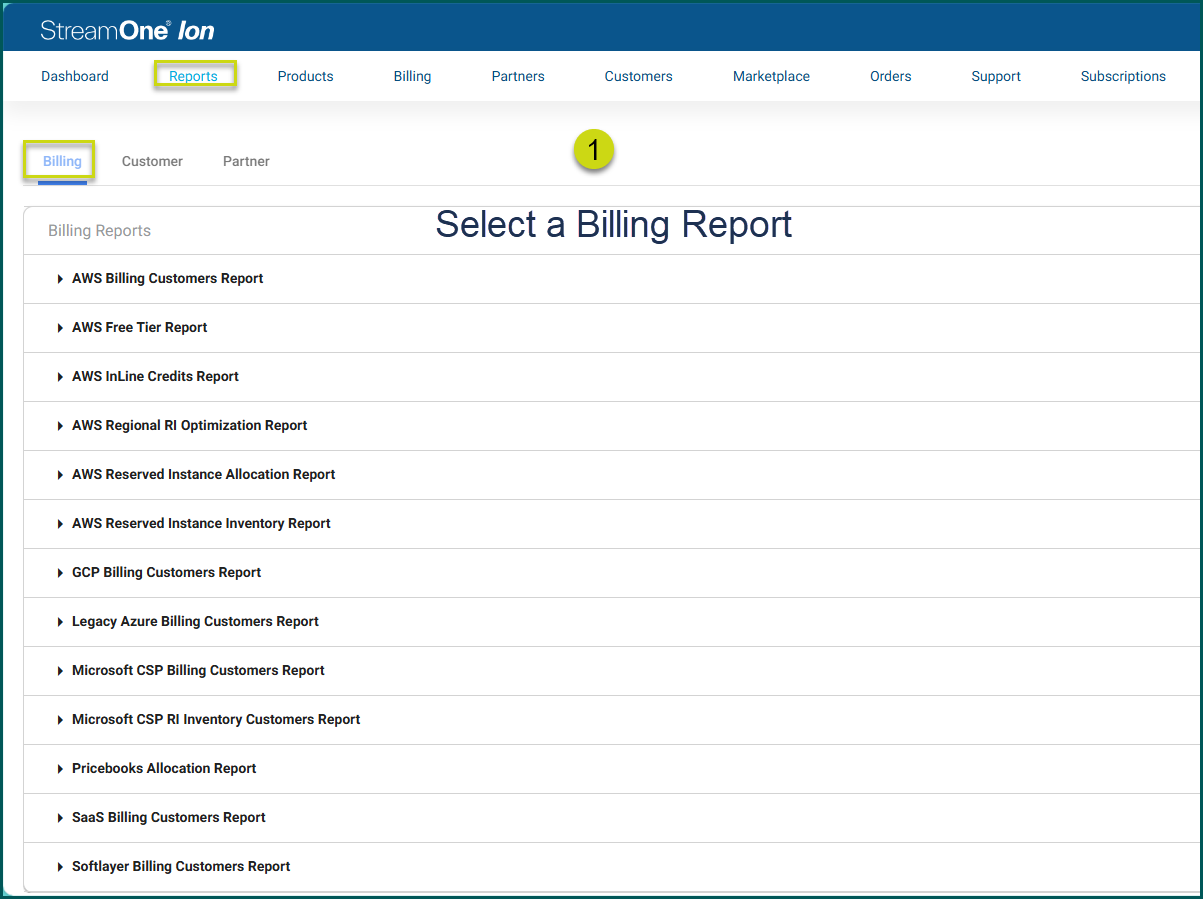Switch to the Billing reports tab
The height and width of the screenshot is (899, 1203).
(62, 161)
